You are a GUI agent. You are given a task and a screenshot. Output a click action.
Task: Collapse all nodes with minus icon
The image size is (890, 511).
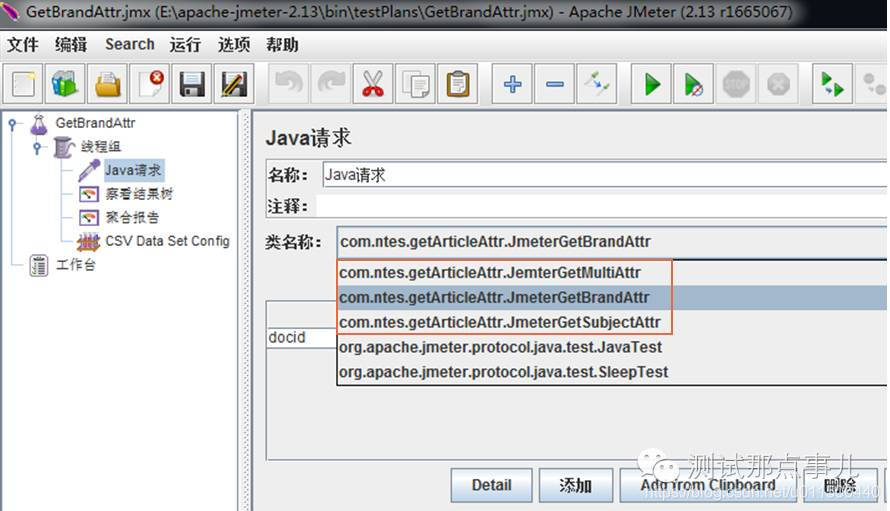[555, 84]
